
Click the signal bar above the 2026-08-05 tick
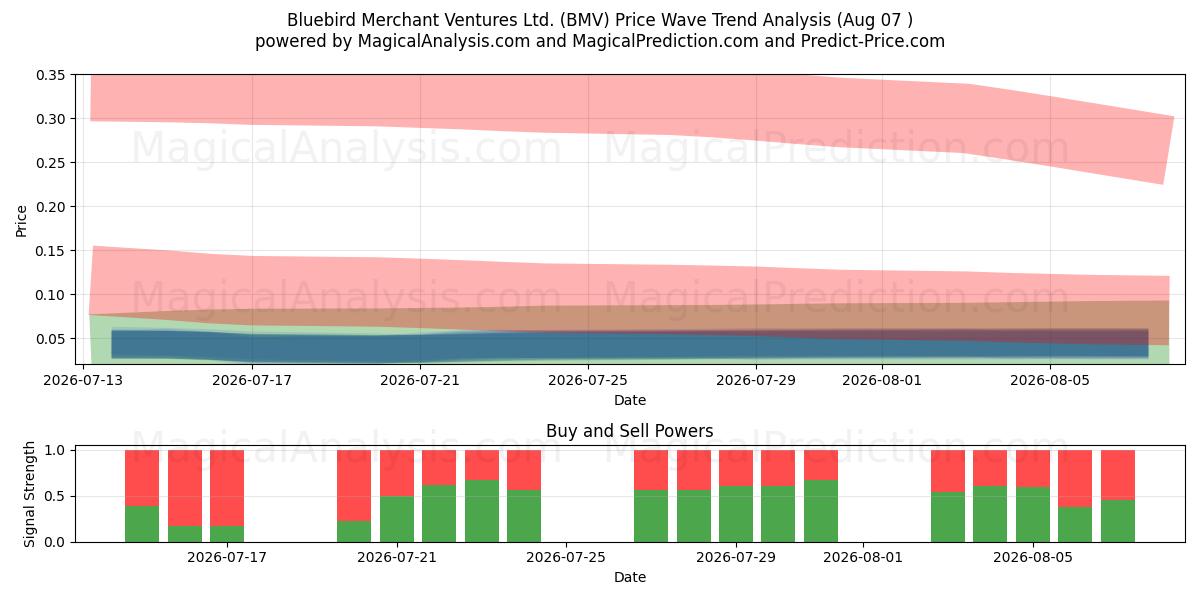1033,496
